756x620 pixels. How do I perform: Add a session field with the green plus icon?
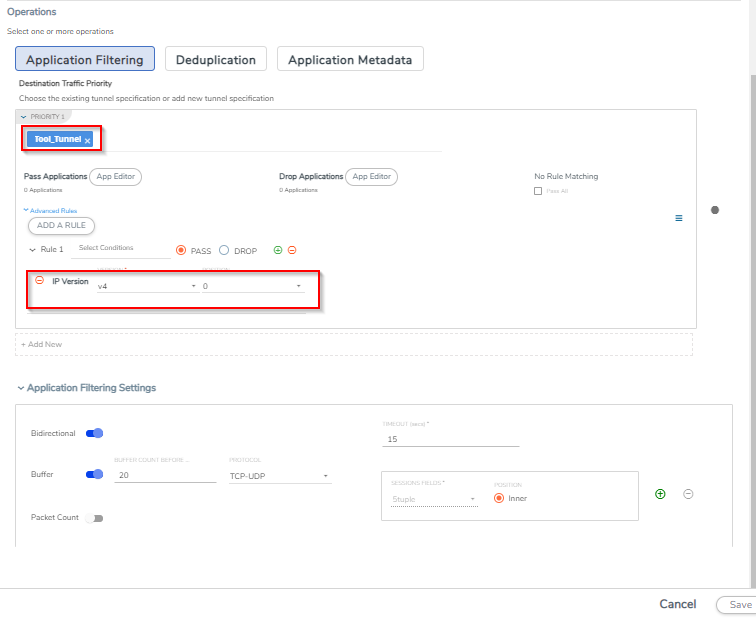(x=660, y=494)
